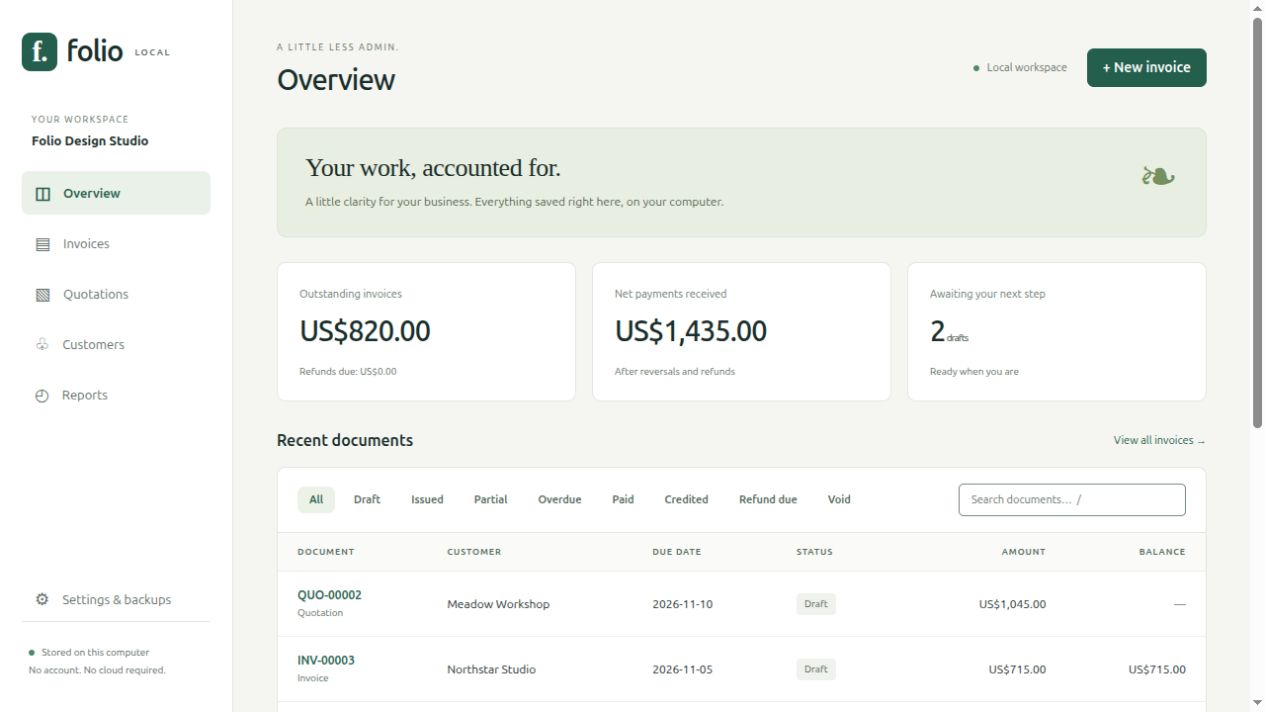
Task: Open invoice INV-00003
Action: pos(326,660)
